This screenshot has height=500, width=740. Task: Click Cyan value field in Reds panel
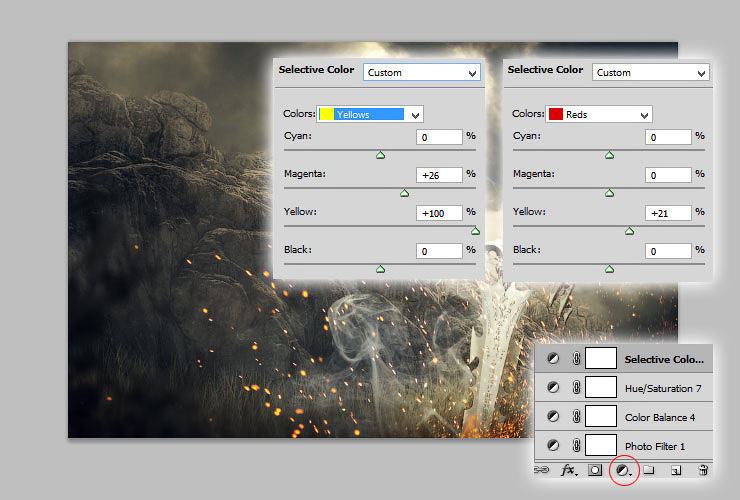668,137
